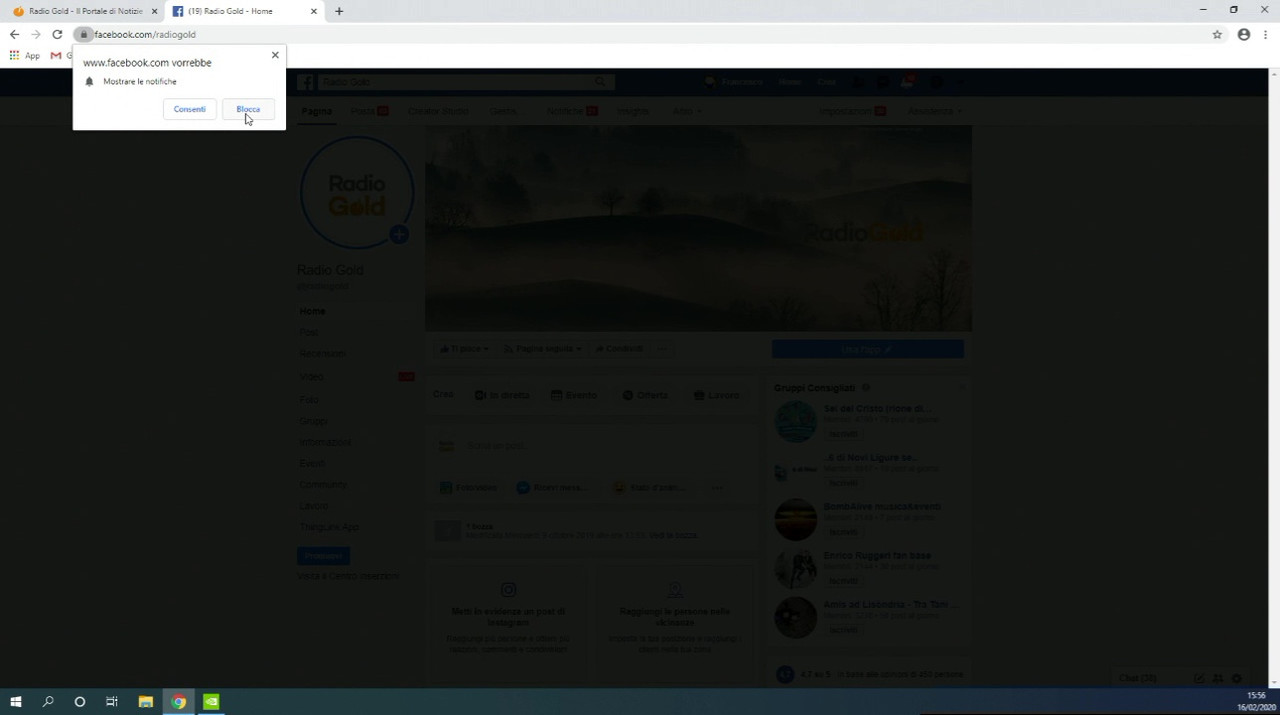
Task: Click the Scrivi un post field
Action: click(x=594, y=446)
